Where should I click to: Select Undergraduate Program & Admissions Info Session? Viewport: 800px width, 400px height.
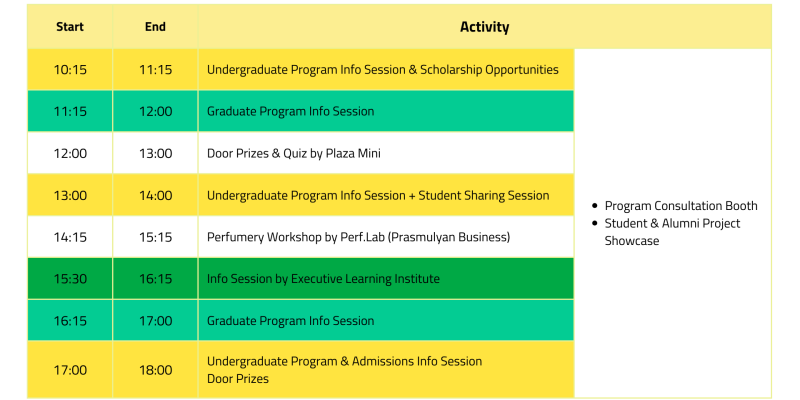coord(344,361)
